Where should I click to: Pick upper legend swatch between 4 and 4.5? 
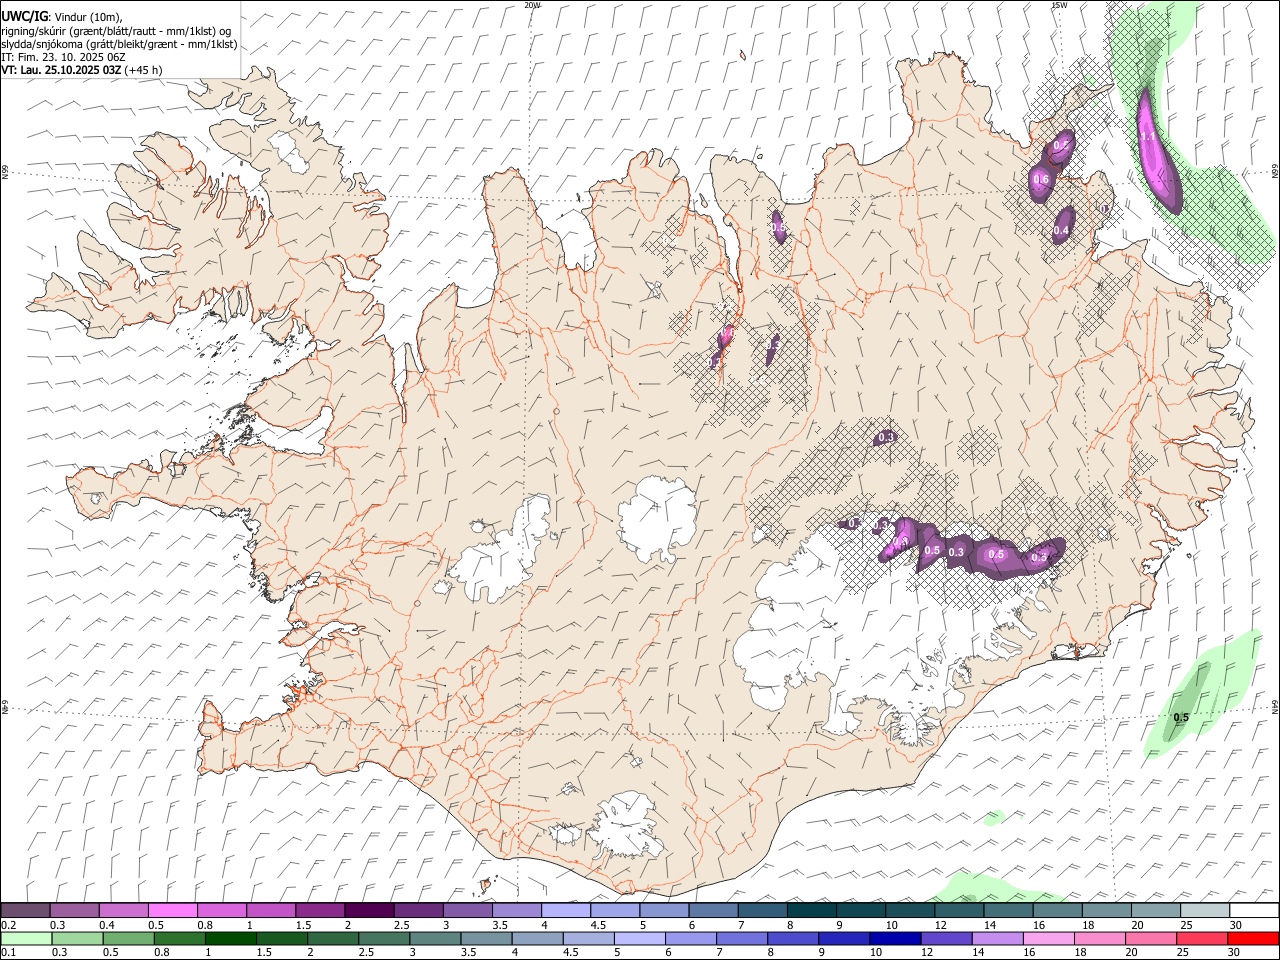(566, 911)
